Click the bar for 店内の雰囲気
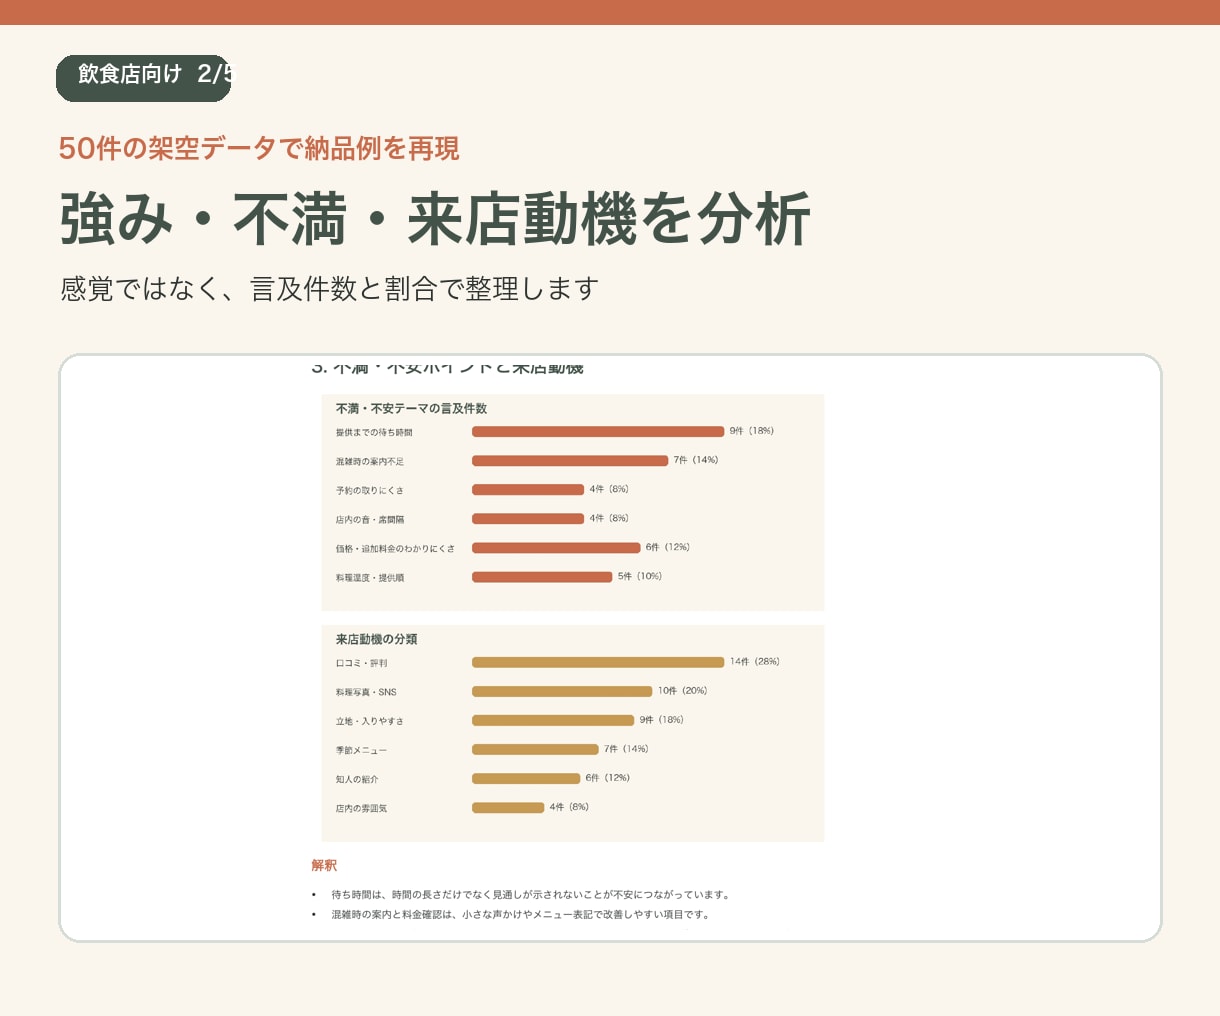This screenshot has height=1016, width=1220. click(x=508, y=807)
